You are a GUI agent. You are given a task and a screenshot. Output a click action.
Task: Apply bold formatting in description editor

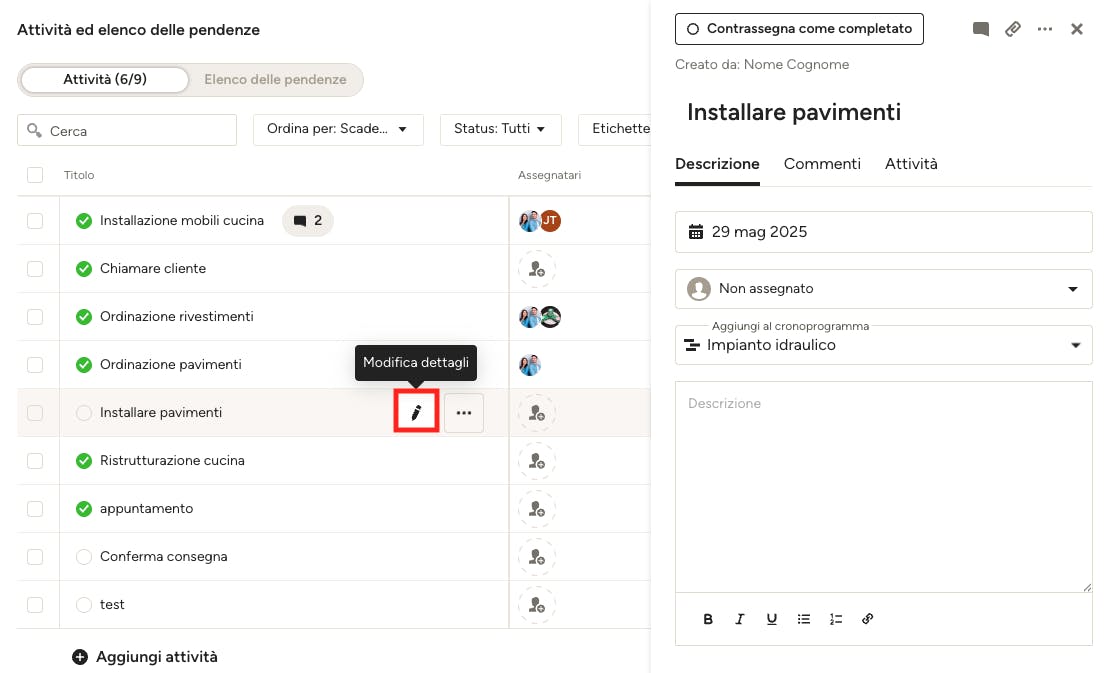point(707,619)
